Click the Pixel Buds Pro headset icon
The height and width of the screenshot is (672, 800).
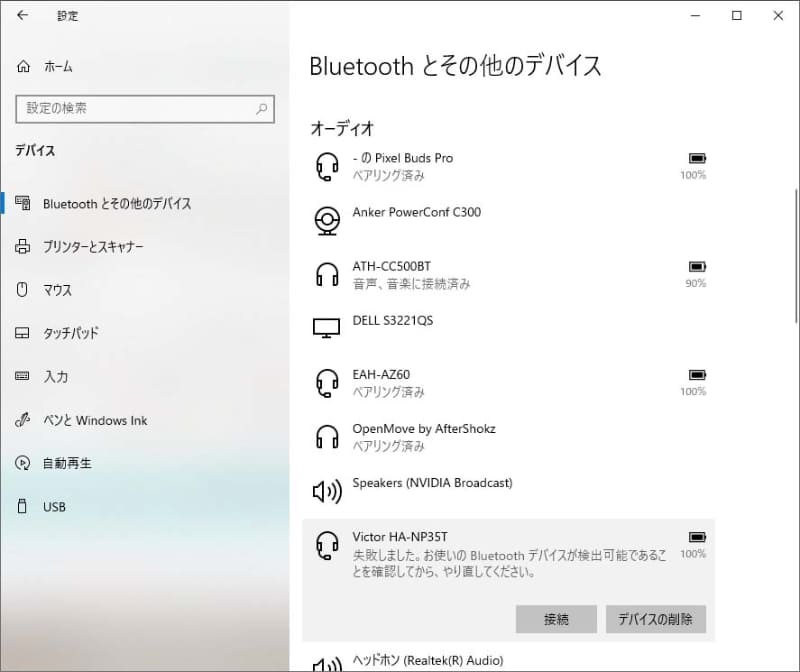[327, 167]
